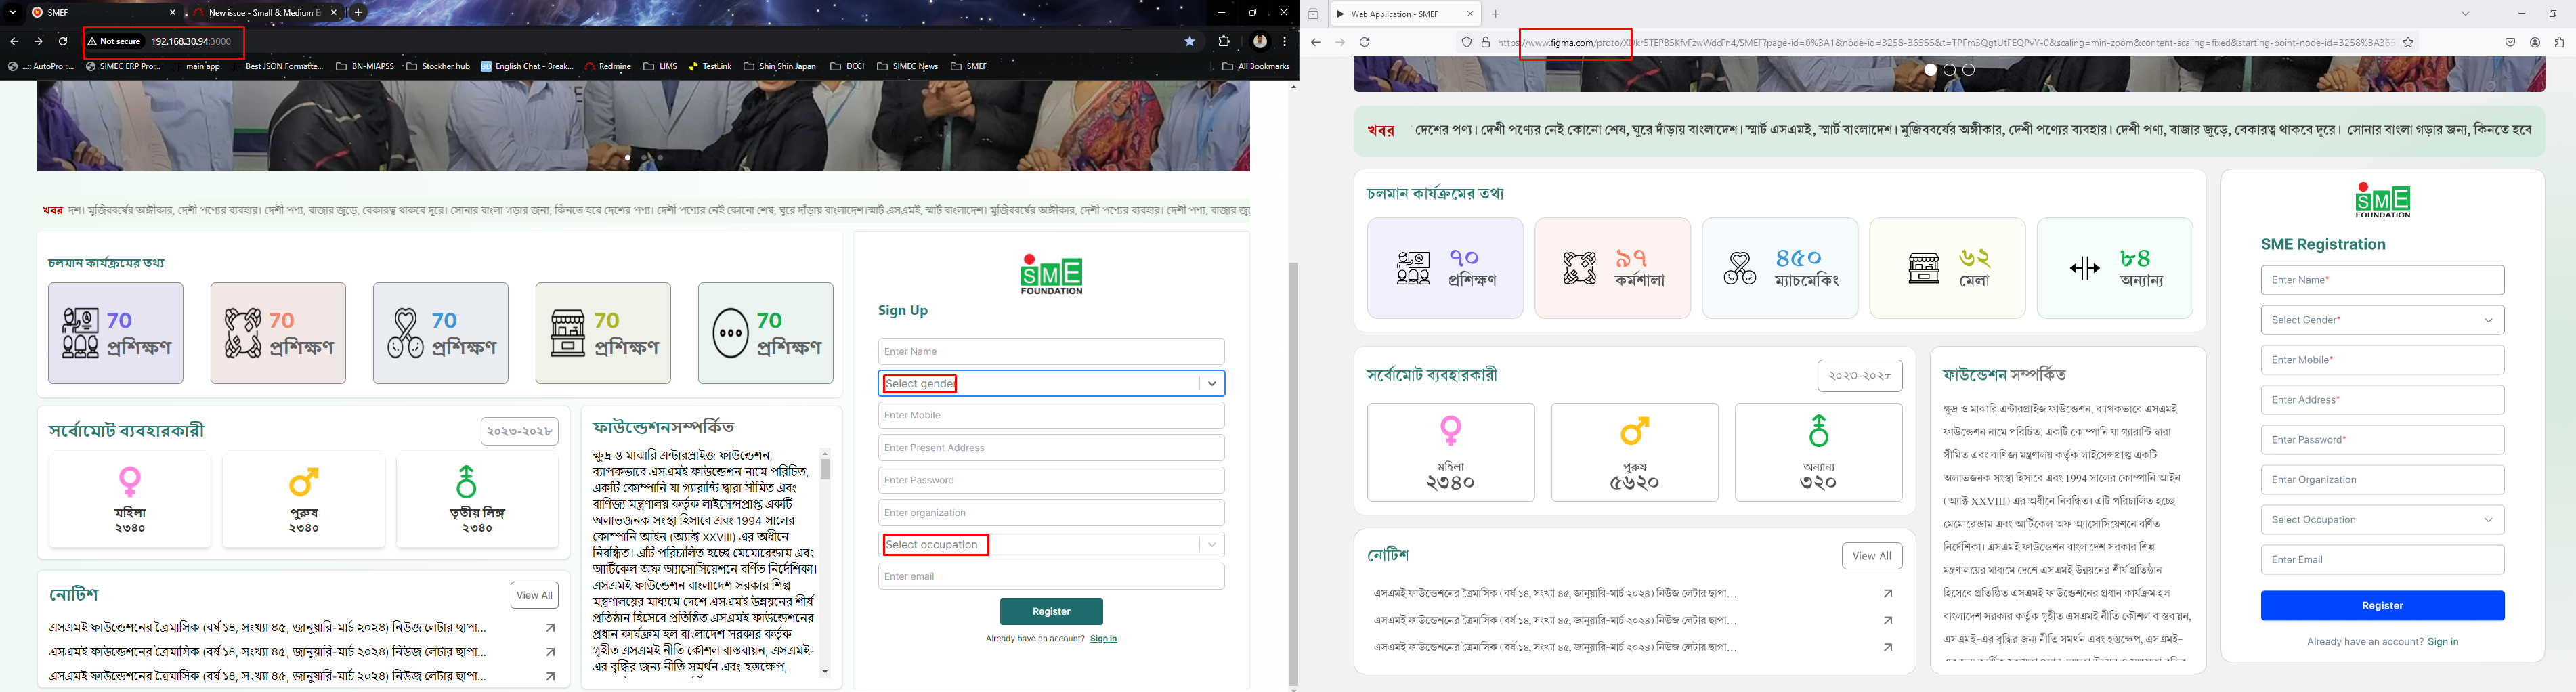Click the Not secure site info badge
Screen dimensions: 2576x692
pyautogui.click(x=114, y=41)
